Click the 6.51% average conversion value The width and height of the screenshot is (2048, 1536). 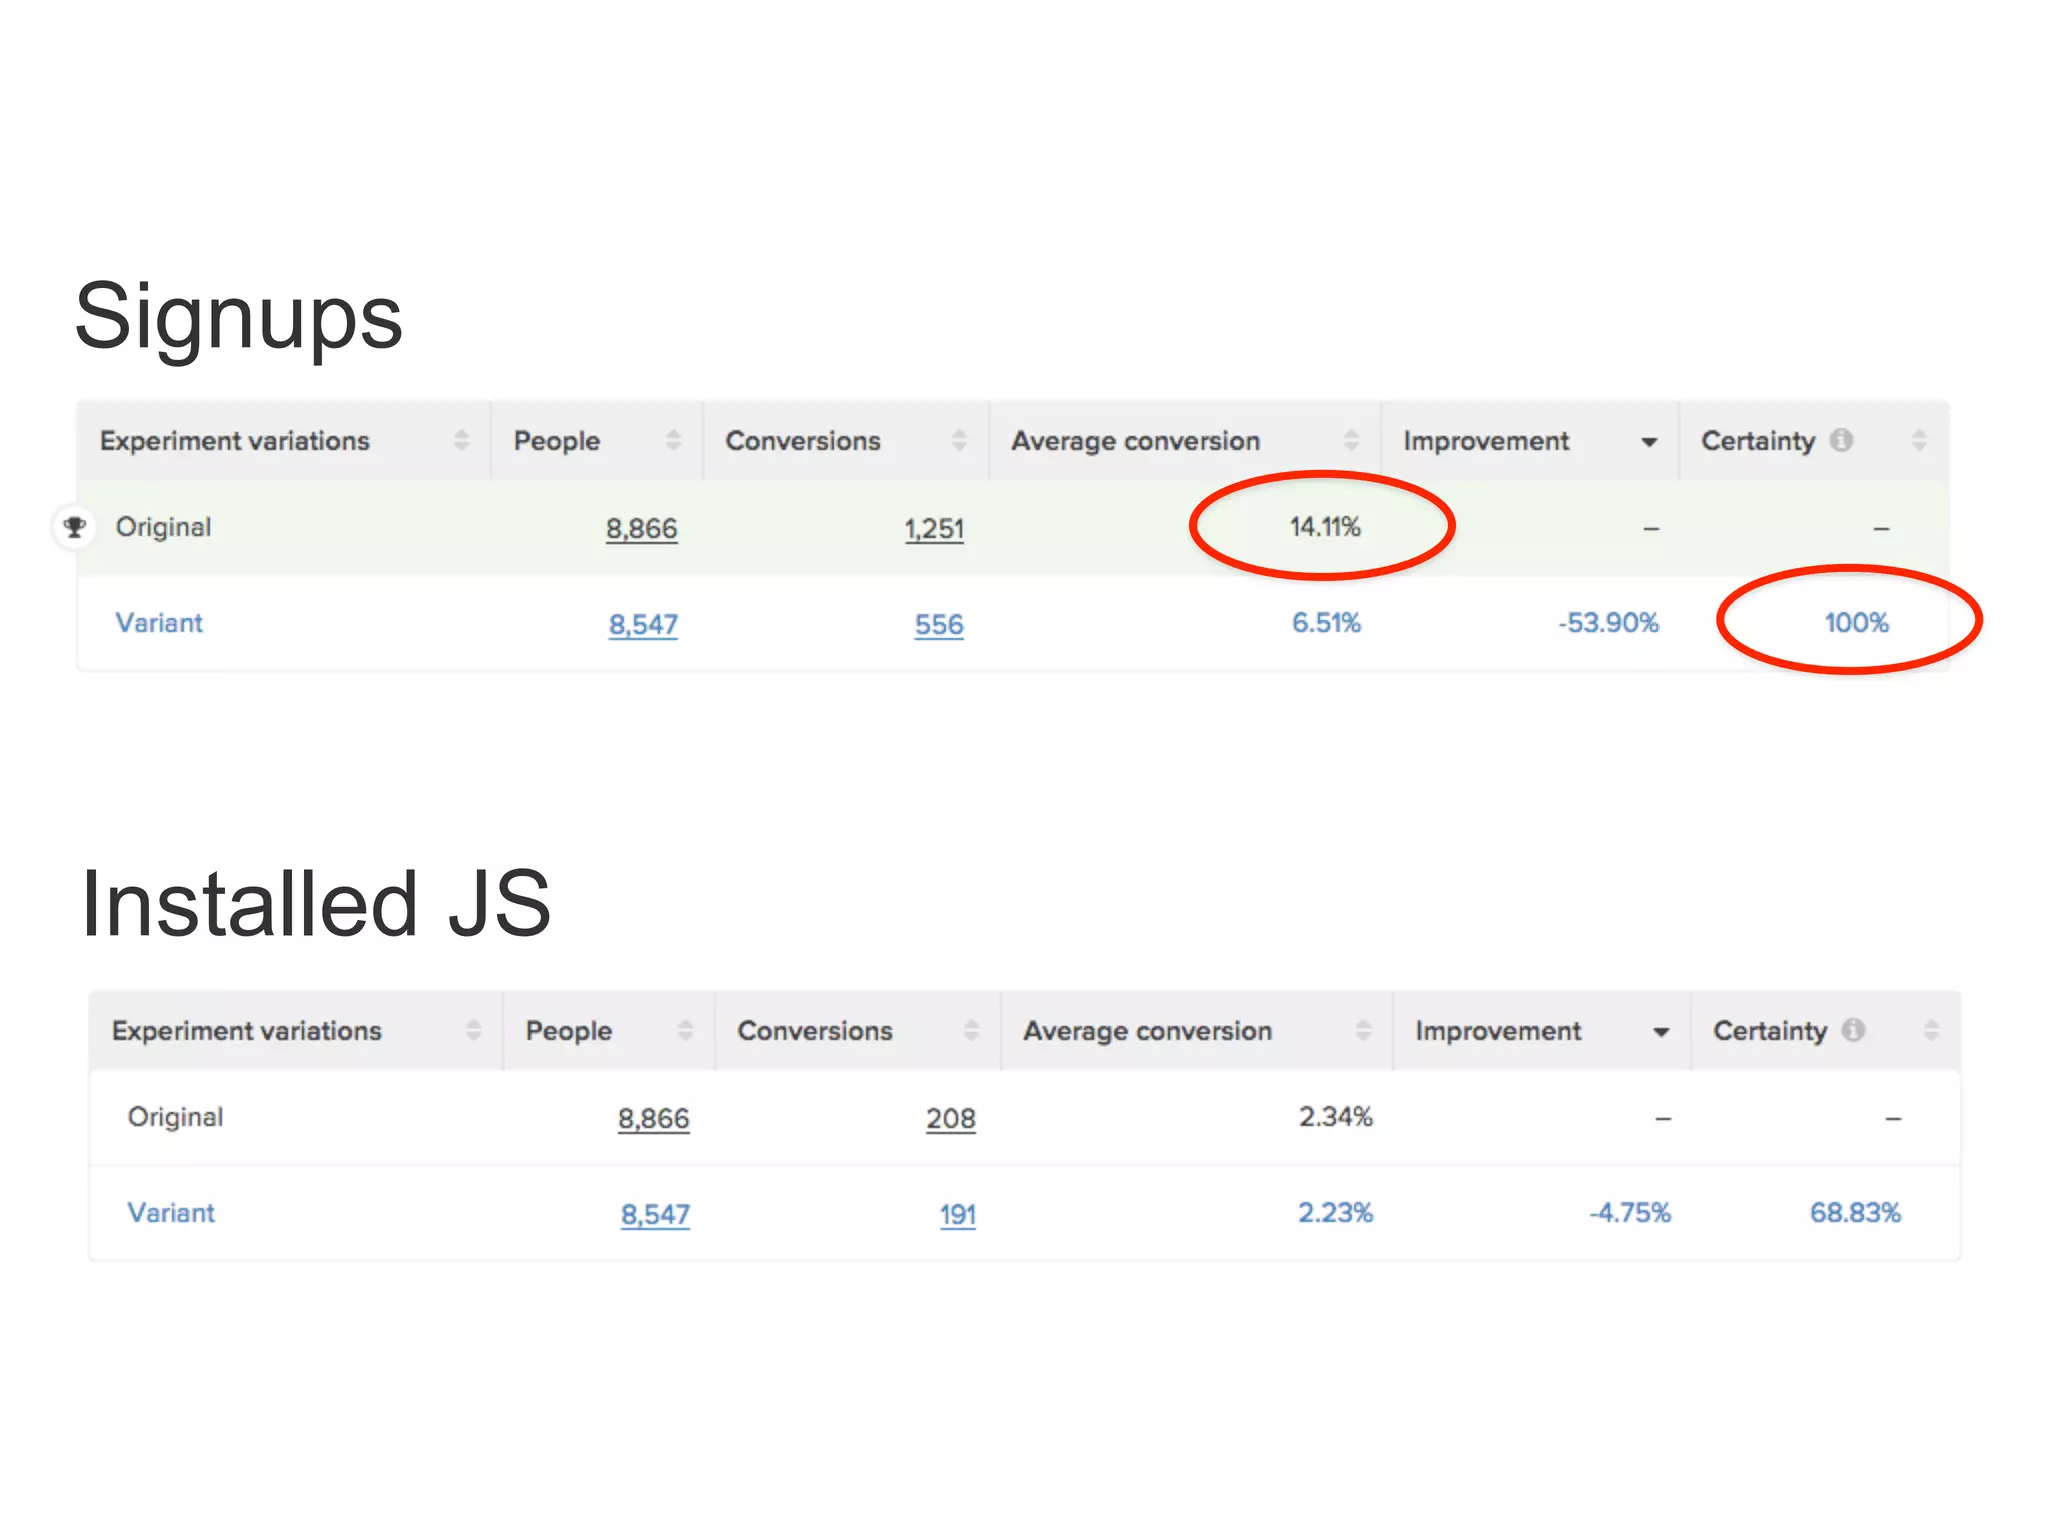tap(1326, 623)
